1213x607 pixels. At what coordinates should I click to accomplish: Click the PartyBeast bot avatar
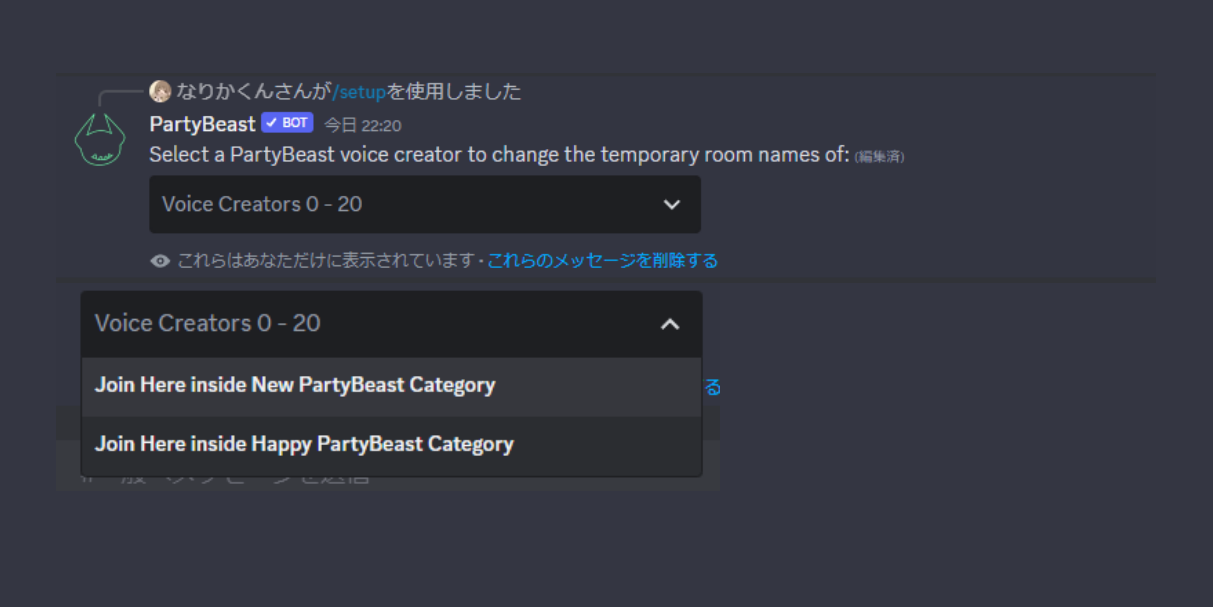click(x=99, y=144)
